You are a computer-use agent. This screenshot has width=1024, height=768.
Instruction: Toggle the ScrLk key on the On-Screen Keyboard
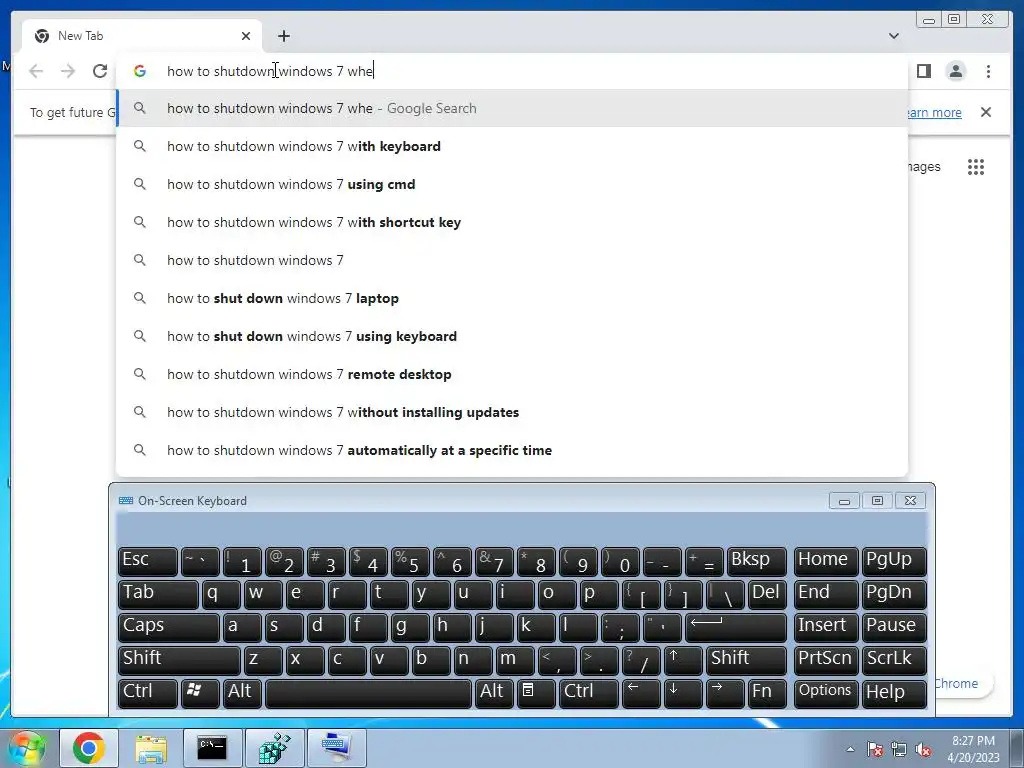[894, 660]
